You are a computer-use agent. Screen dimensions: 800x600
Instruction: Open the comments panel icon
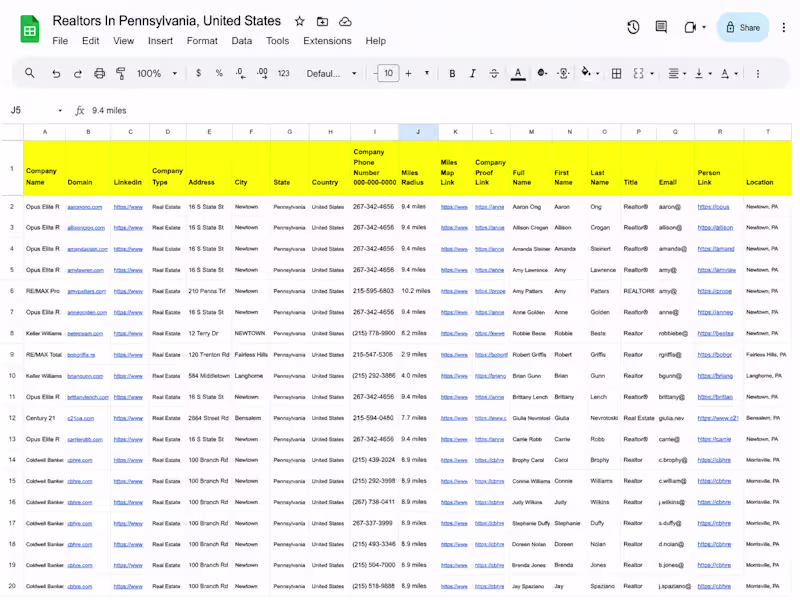coord(661,28)
